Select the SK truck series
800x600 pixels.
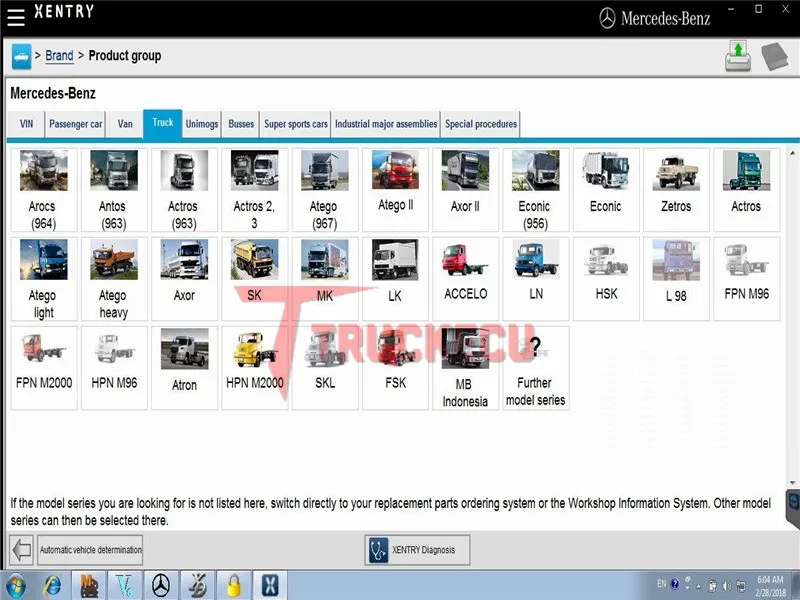coord(255,279)
